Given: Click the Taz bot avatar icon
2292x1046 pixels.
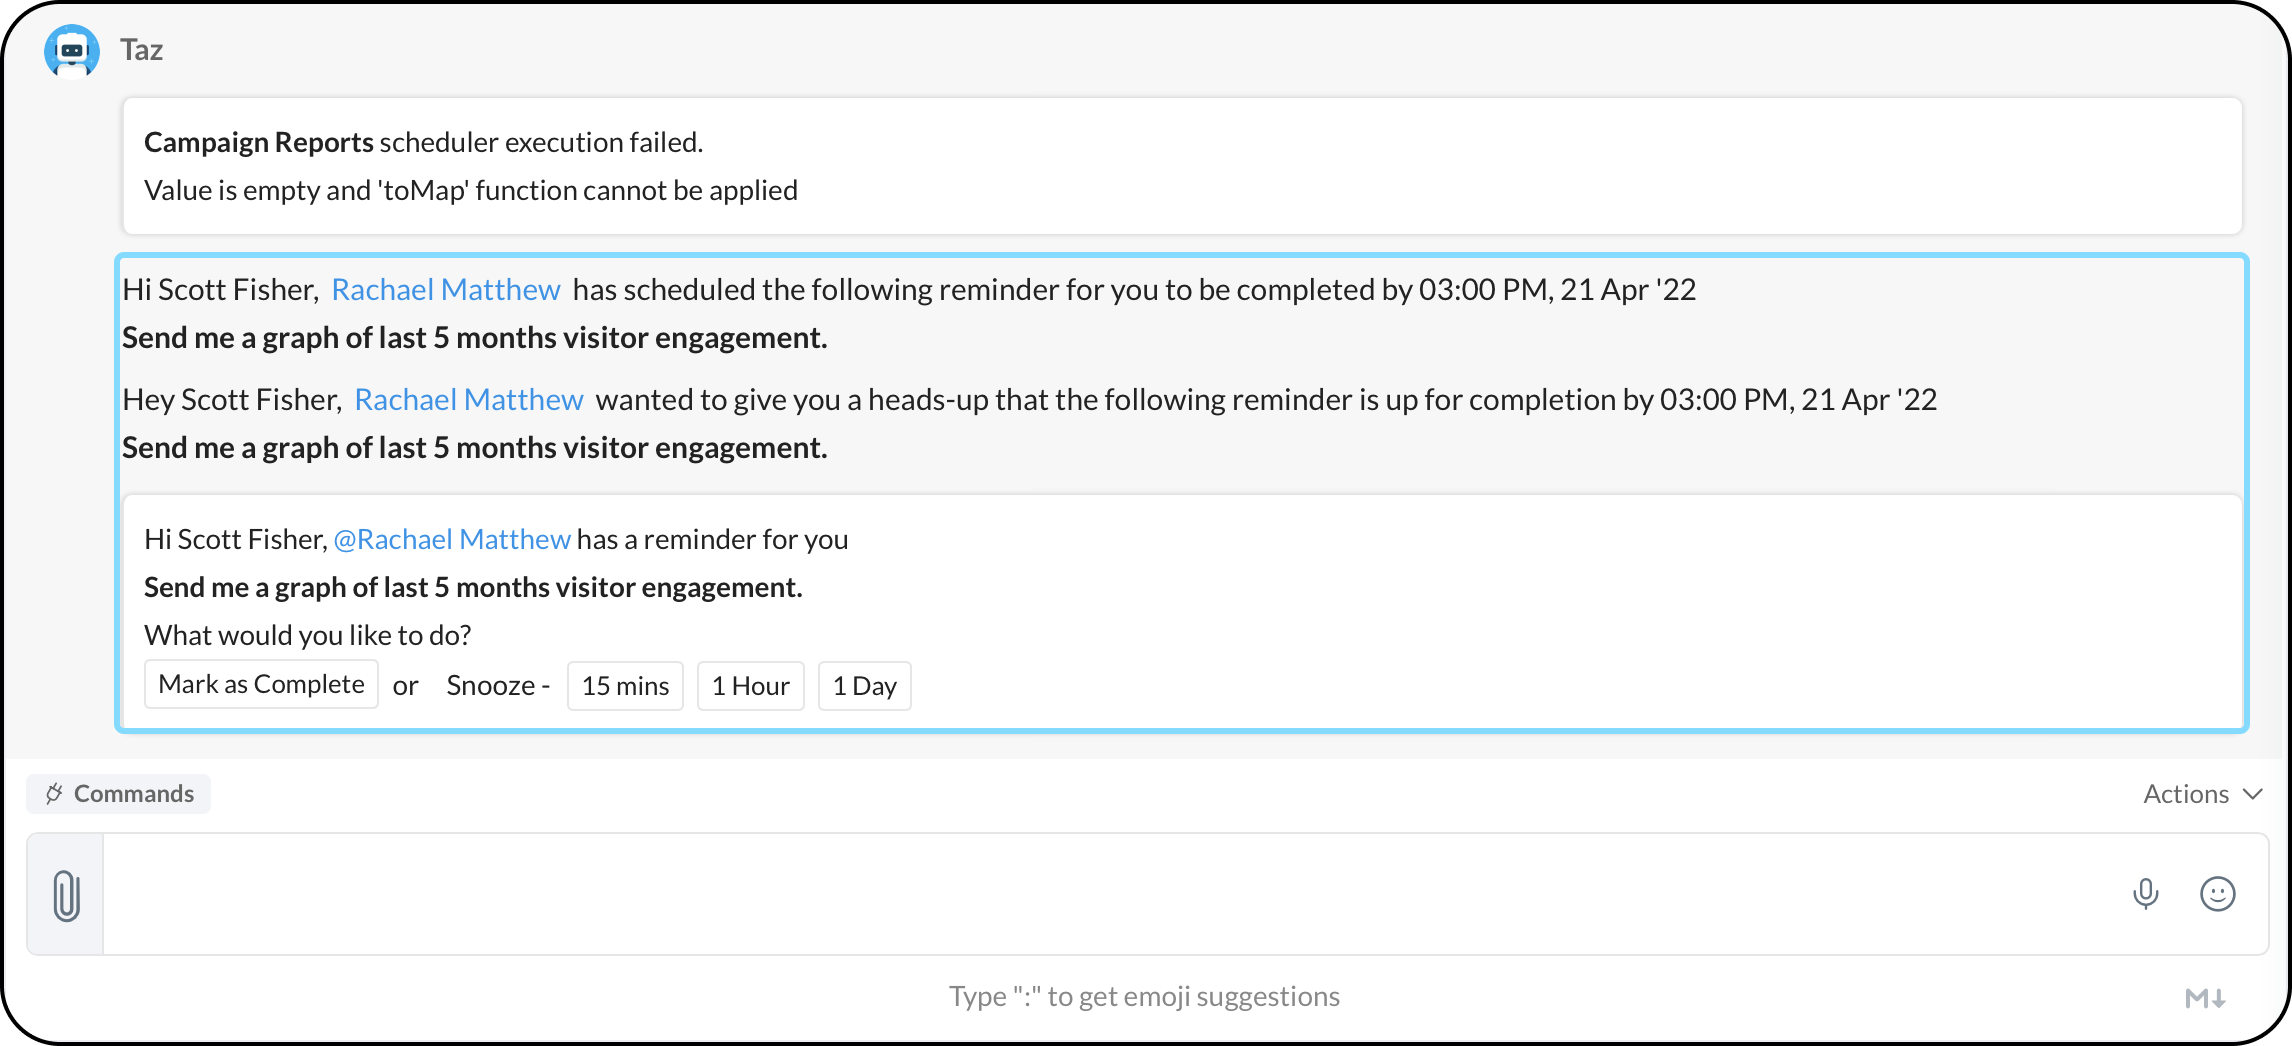Looking at the screenshot, I should 71,51.
